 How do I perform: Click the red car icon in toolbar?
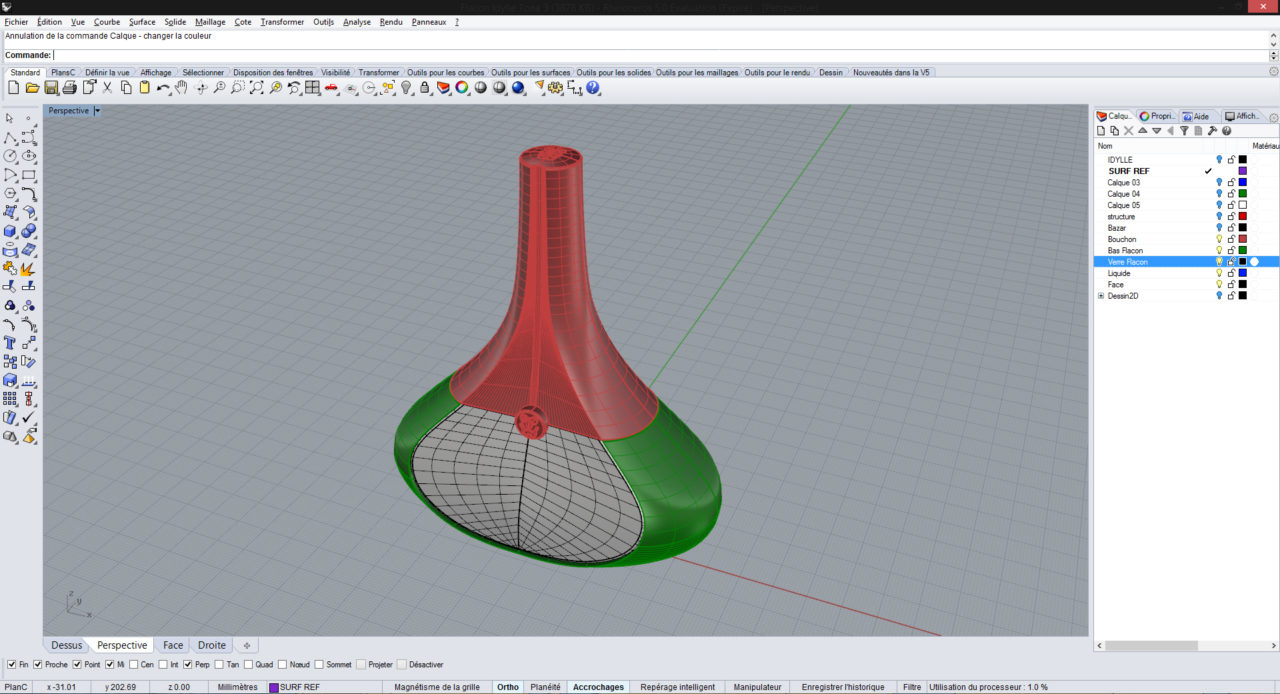point(331,88)
